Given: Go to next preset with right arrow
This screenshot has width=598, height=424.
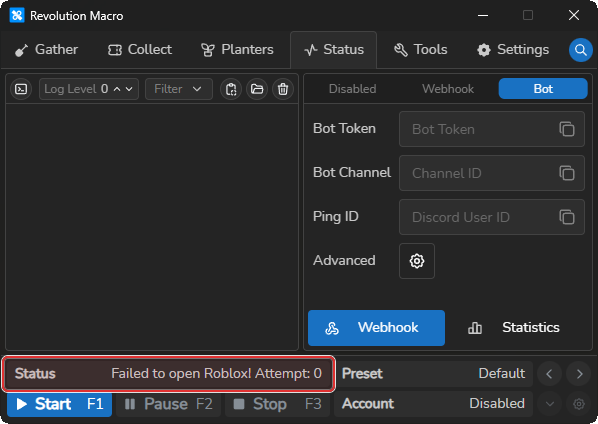Looking at the screenshot, I should (579, 374).
